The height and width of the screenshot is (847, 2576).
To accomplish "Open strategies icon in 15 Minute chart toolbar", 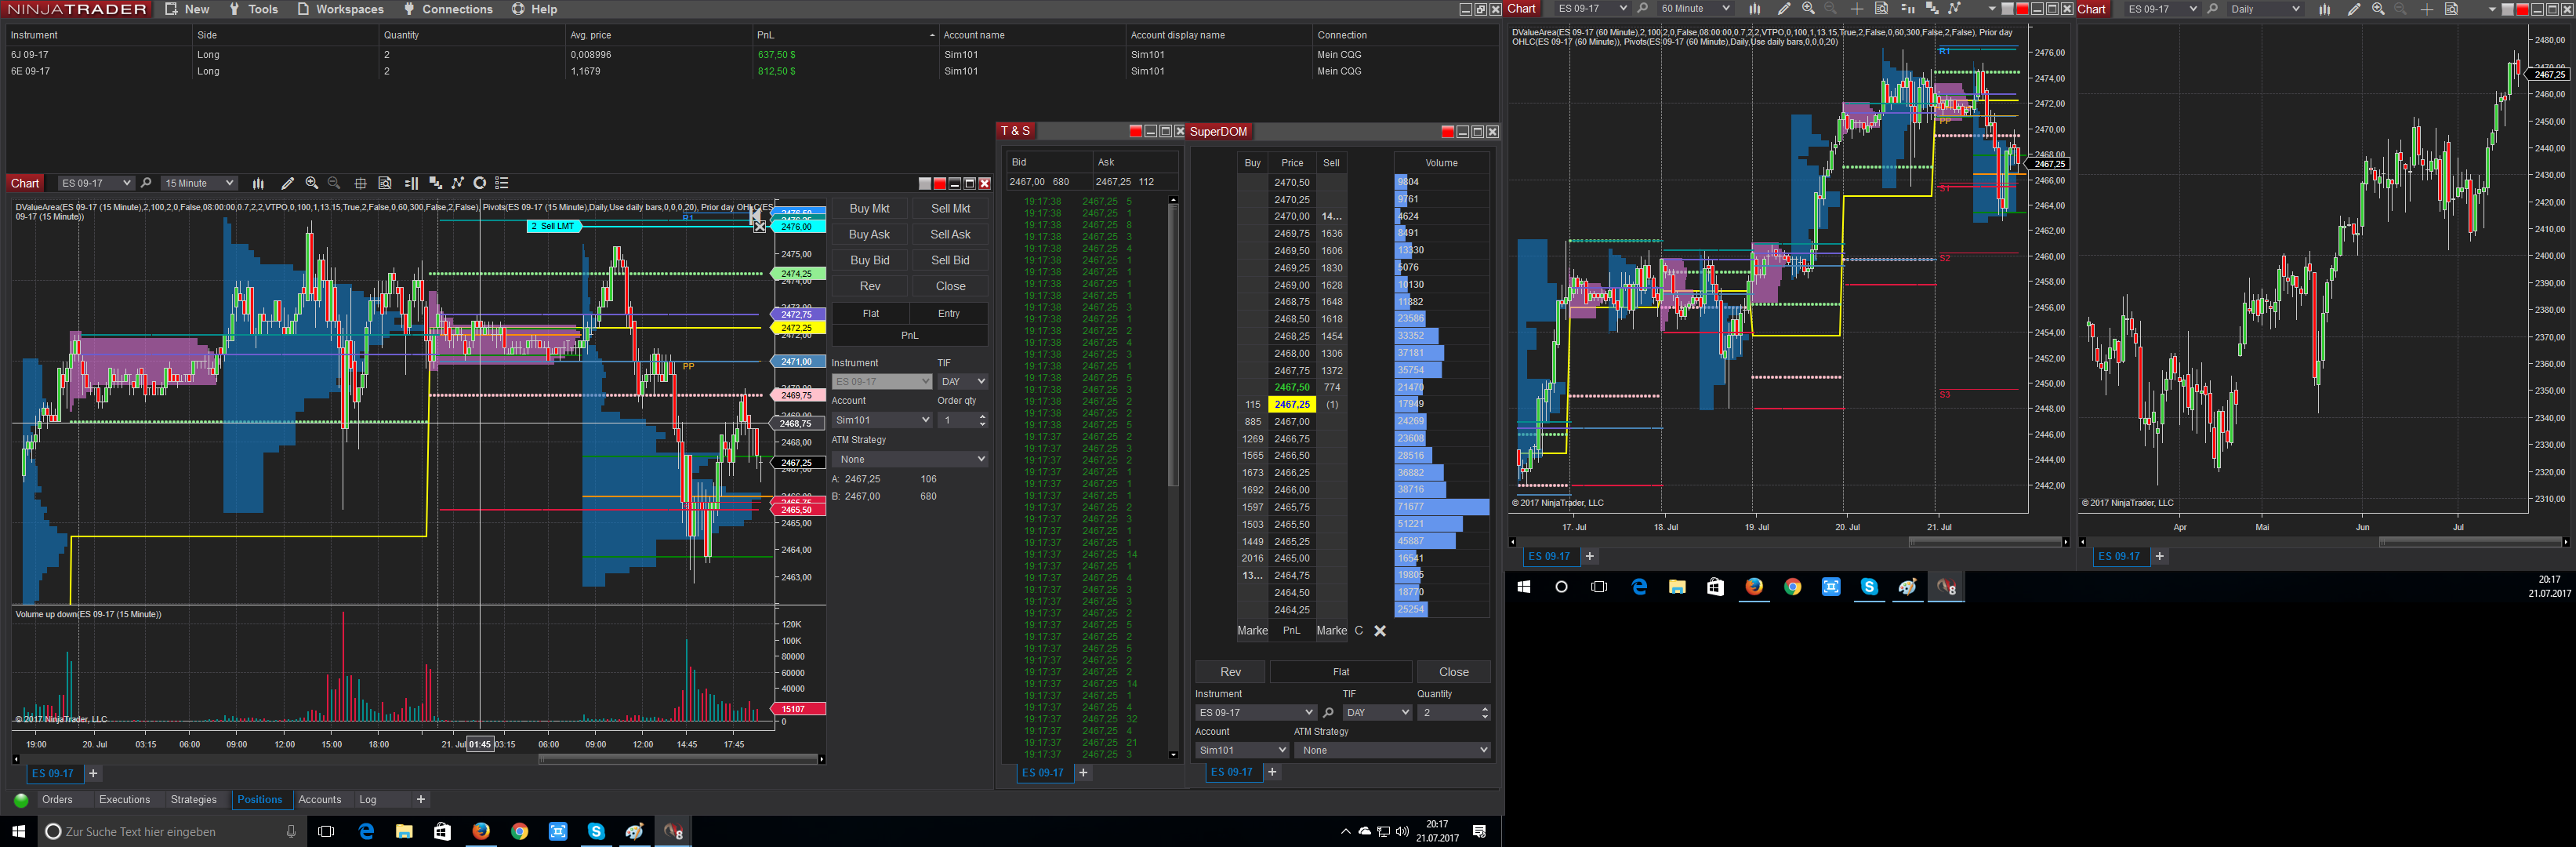I will coord(458,183).
